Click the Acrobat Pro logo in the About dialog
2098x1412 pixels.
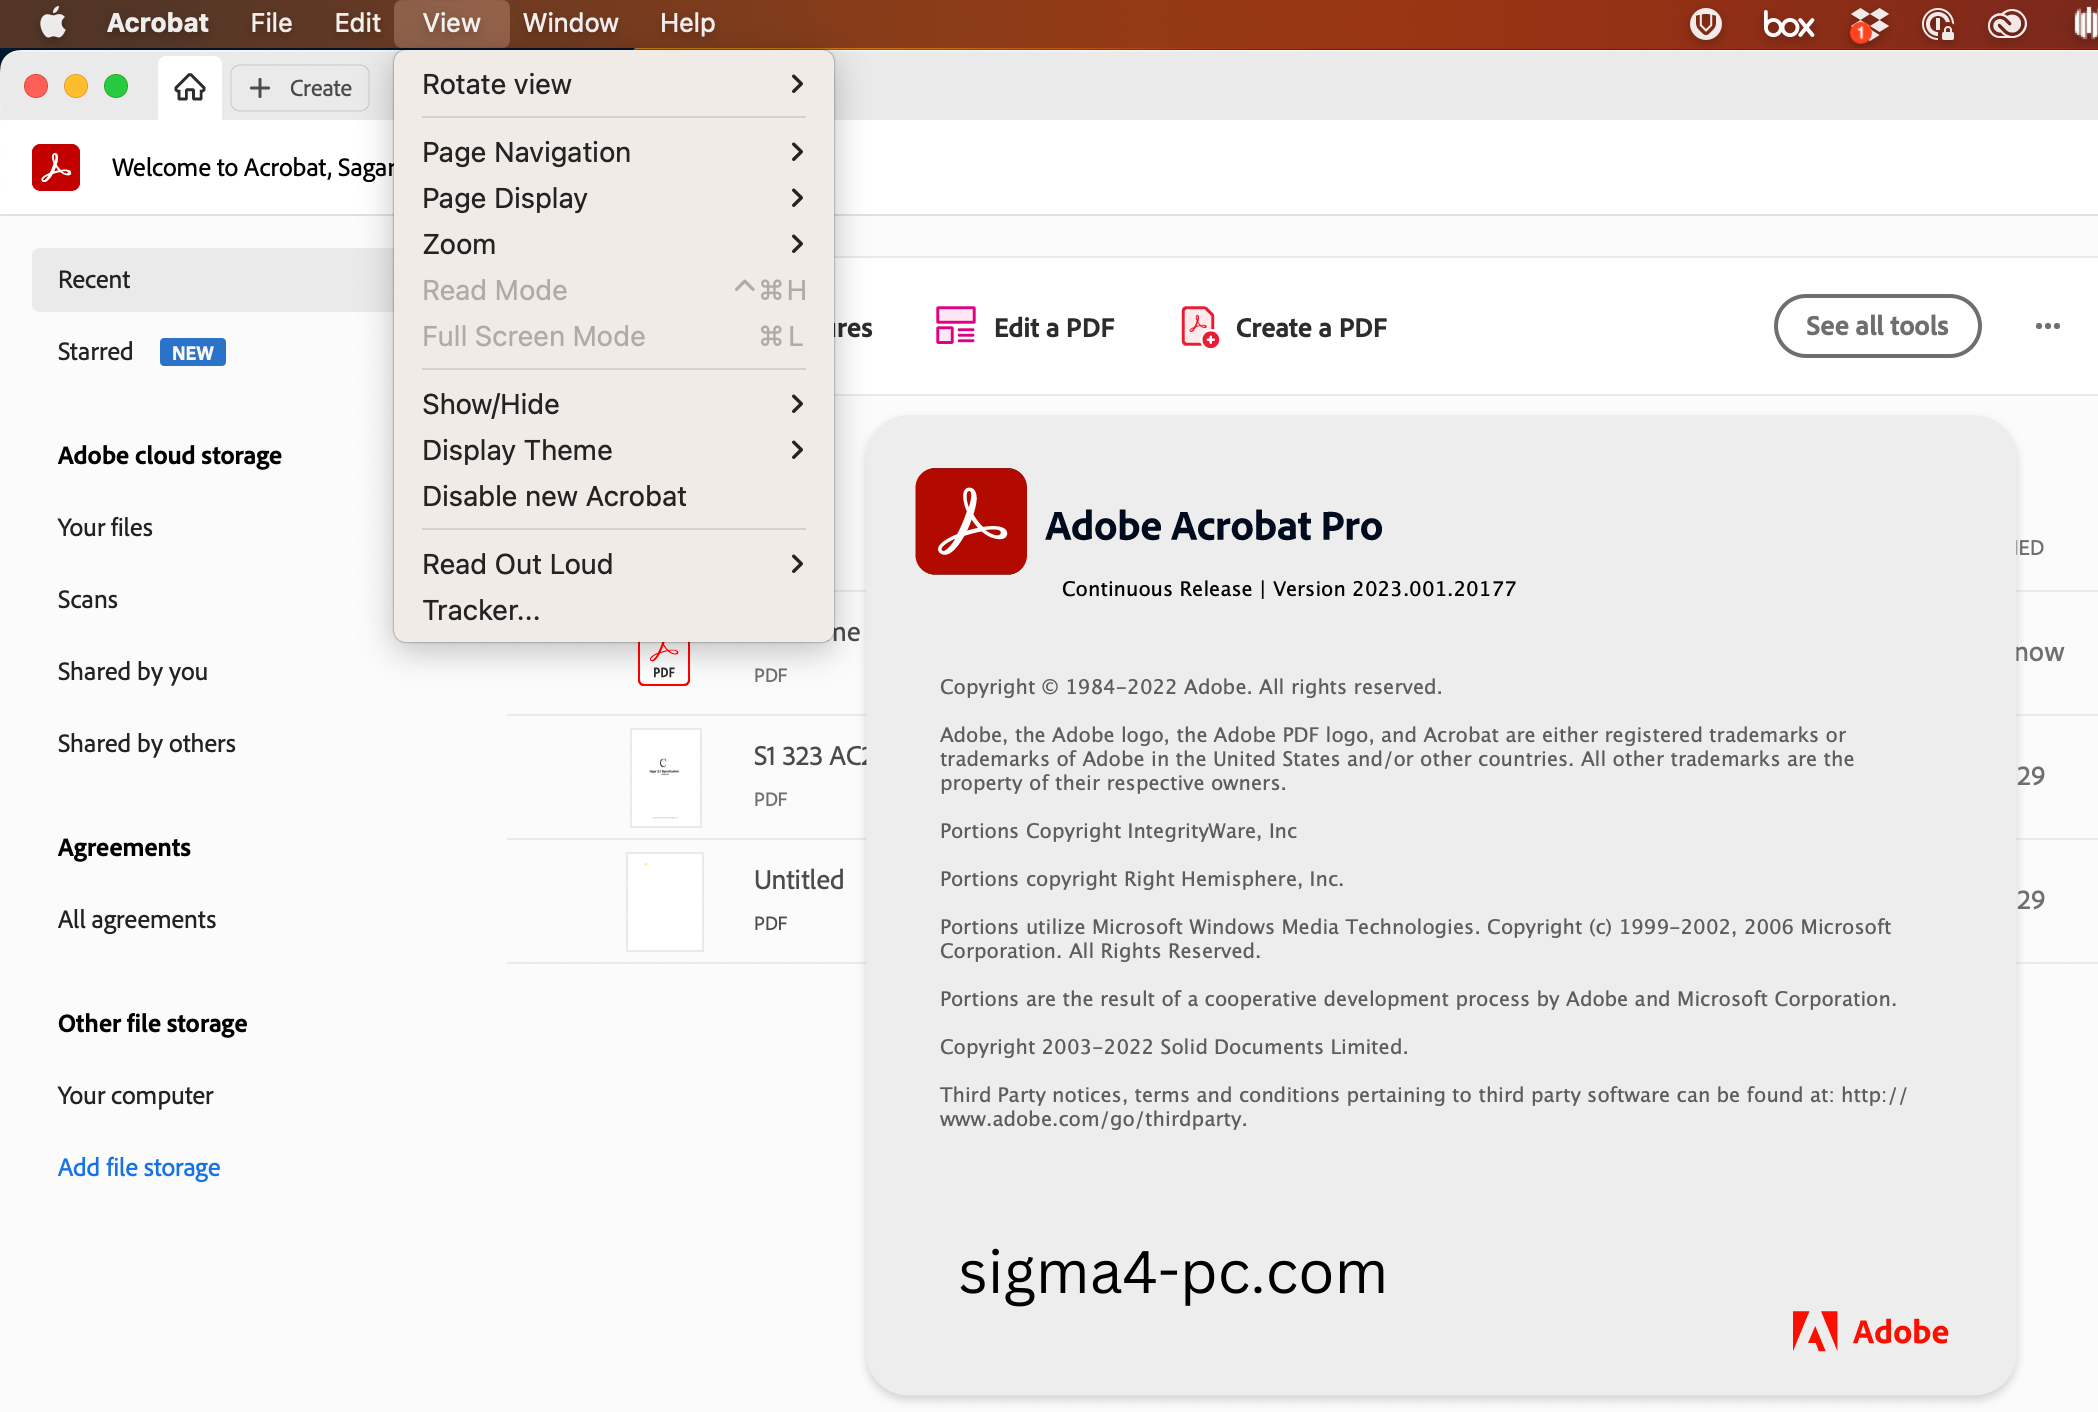pos(971,521)
